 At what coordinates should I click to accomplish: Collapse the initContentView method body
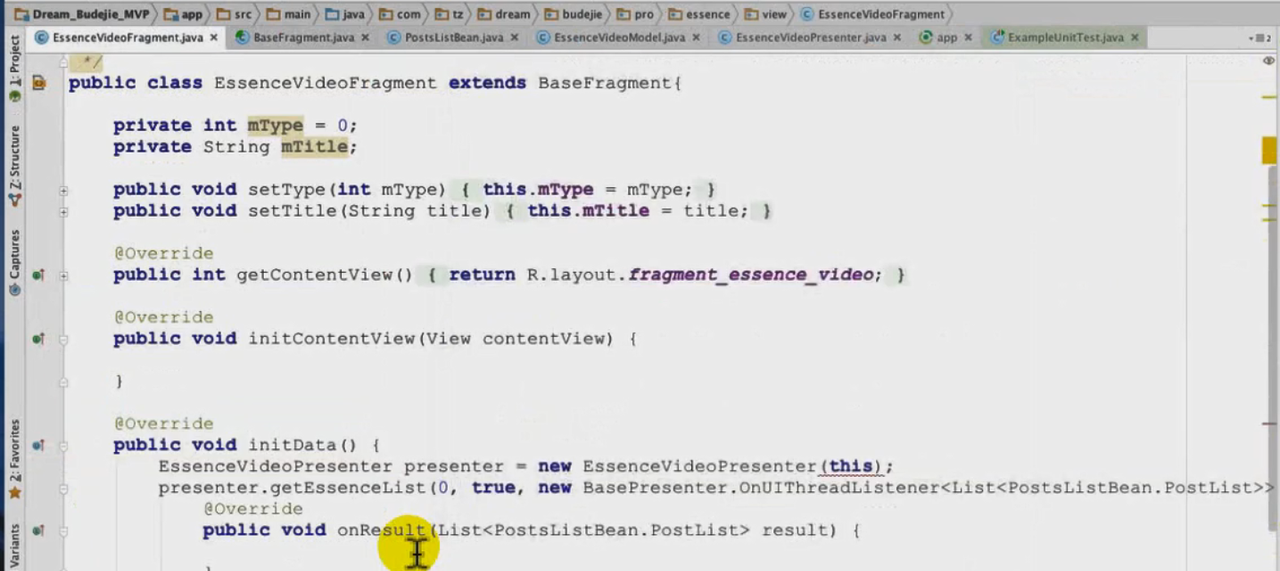pyautogui.click(x=63, y=339)
